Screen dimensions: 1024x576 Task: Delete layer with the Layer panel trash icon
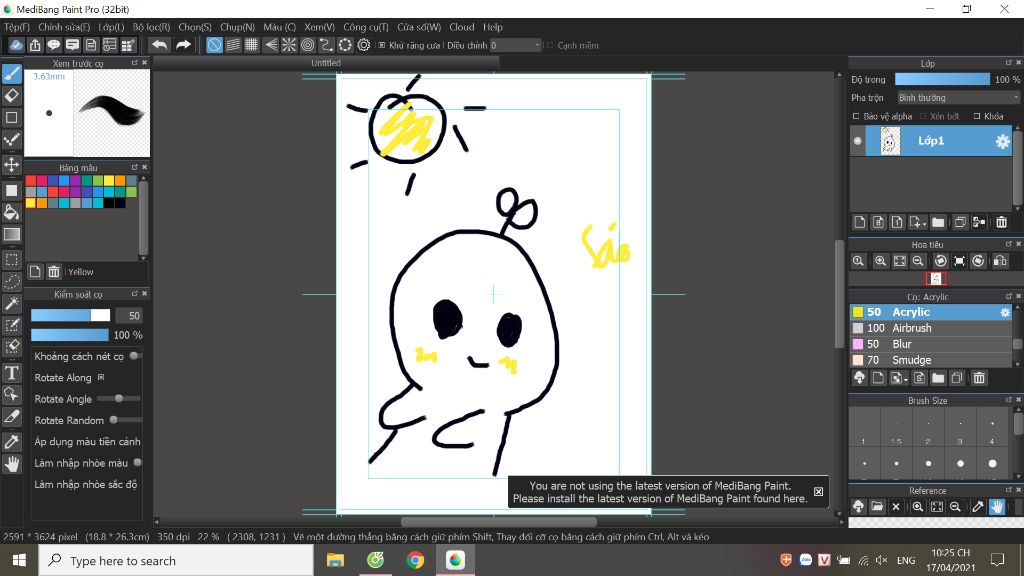pos(1001,223)
